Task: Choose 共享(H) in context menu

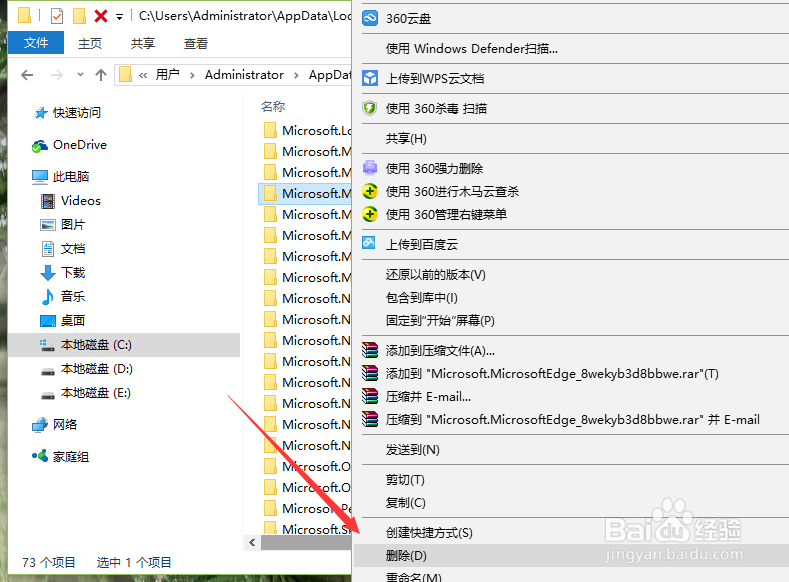Action: coord(571,138)
